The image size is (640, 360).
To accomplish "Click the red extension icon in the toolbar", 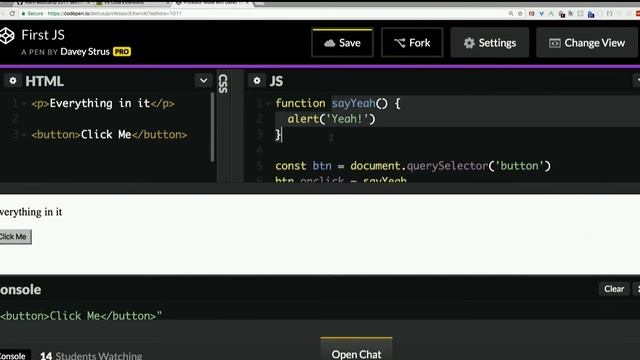I will pos(531,13).
